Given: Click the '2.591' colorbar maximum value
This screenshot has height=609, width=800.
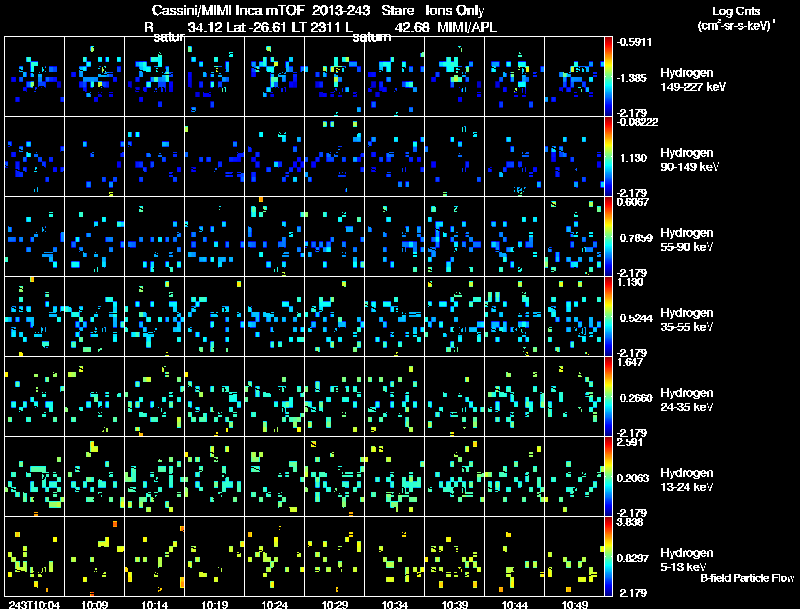Looking at the screenshot, I should 630,442.
